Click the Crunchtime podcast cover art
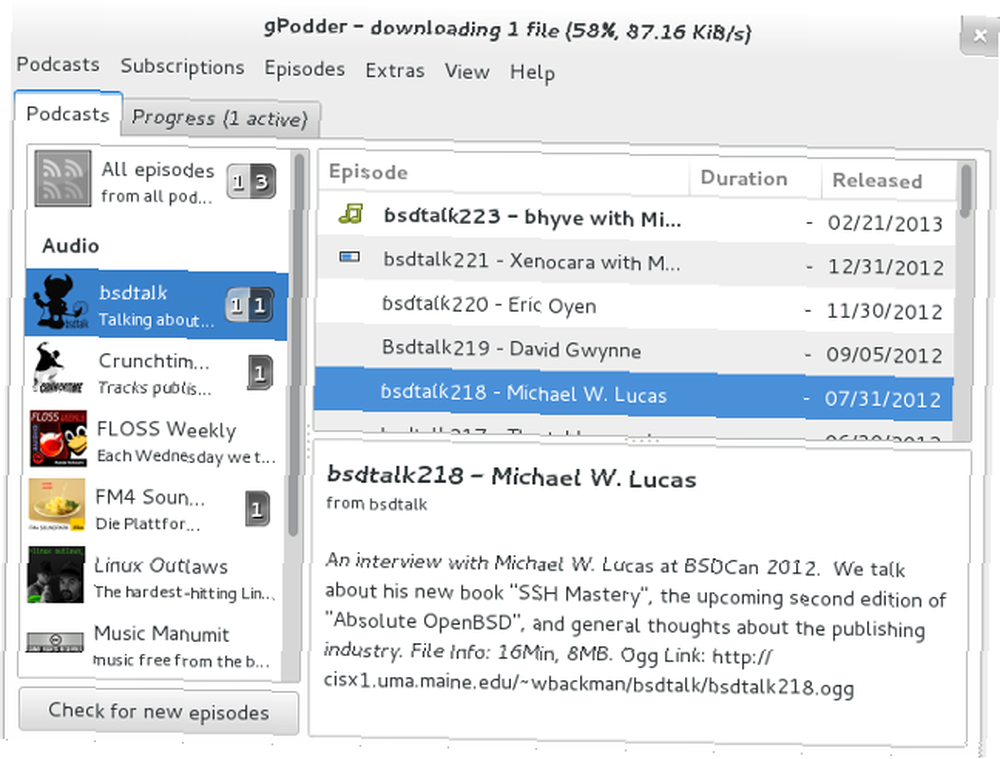1000x759 pixels. tap(59, 369)
